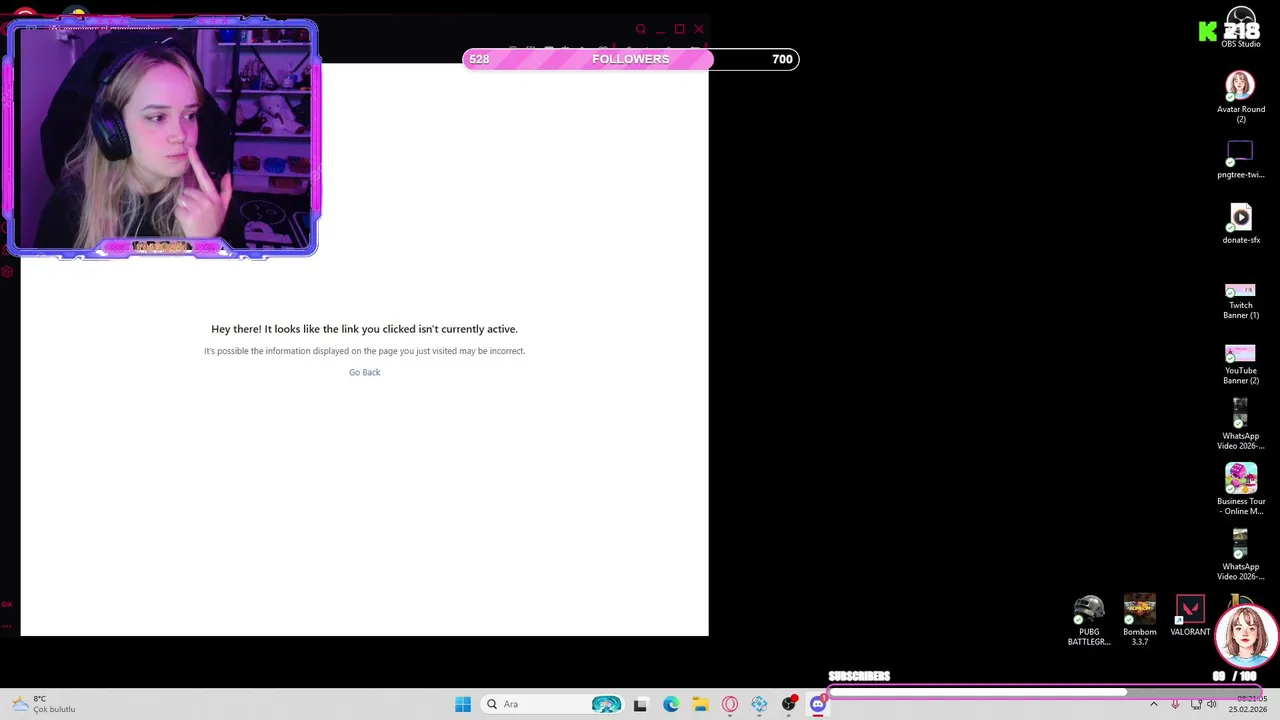Maximize the browser window
The image size is (1280, 720).
click(679, 29)
